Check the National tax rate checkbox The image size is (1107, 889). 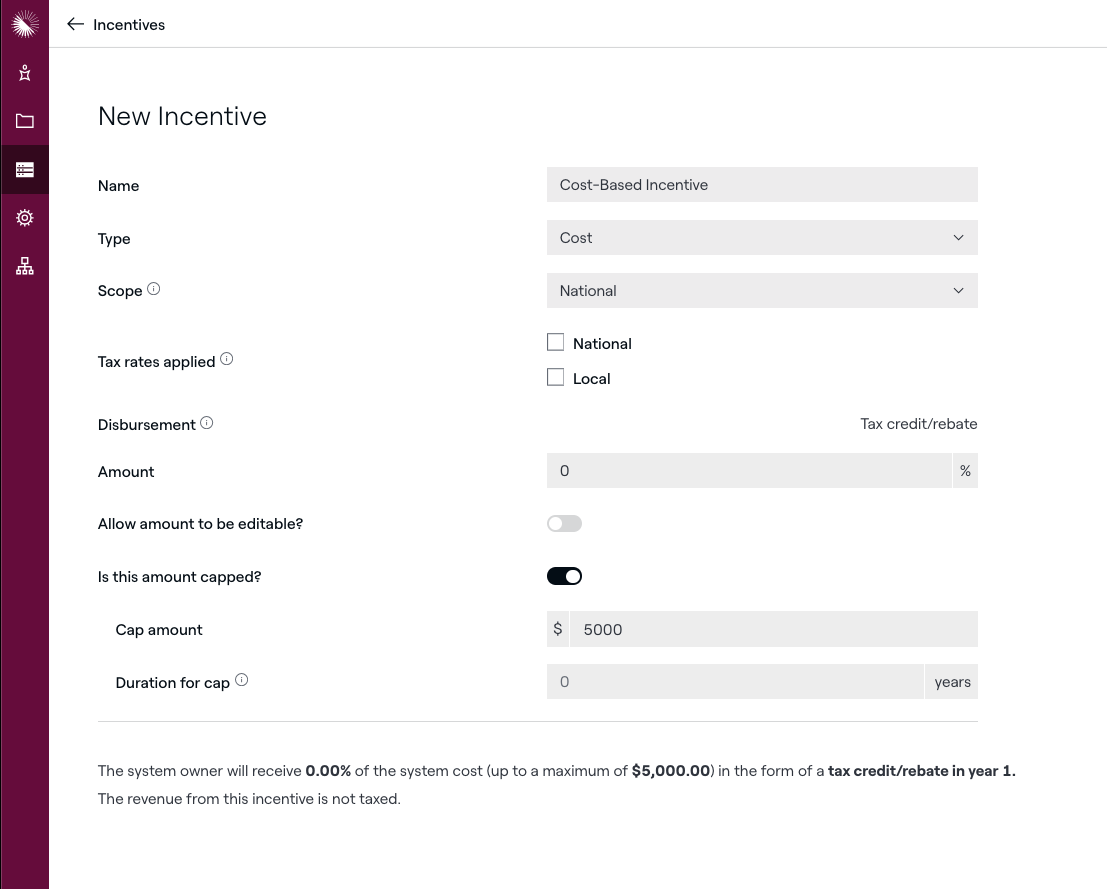[556, 343]
